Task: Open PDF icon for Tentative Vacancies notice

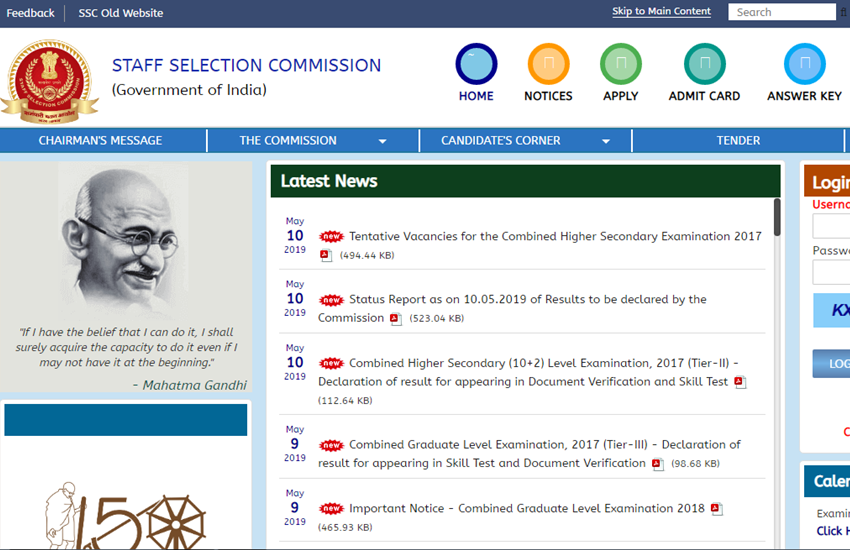Action: pos(326,256)
